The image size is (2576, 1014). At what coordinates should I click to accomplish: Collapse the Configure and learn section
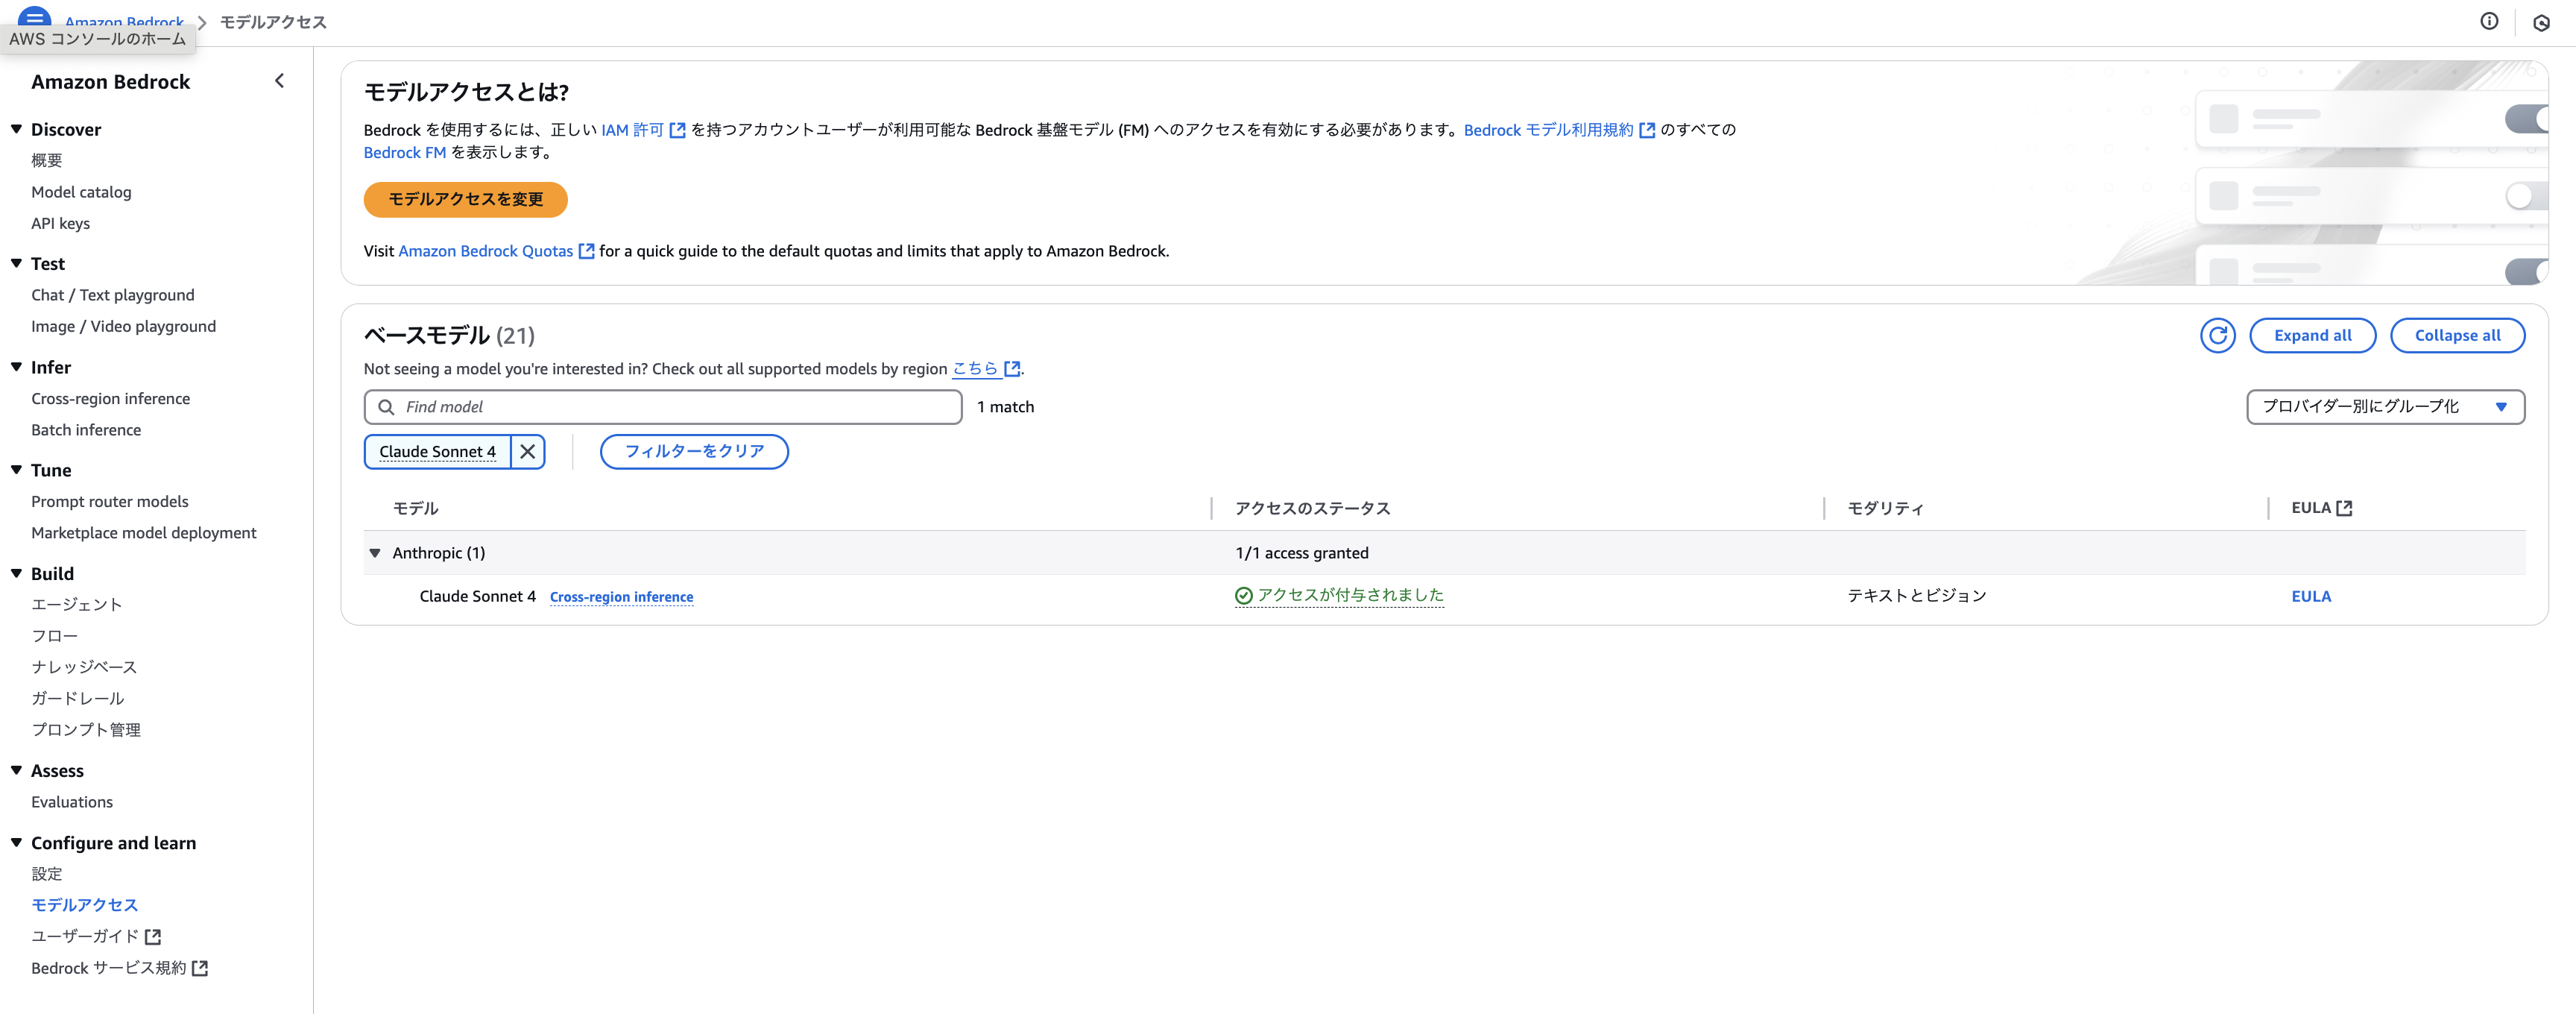[17, 843]
